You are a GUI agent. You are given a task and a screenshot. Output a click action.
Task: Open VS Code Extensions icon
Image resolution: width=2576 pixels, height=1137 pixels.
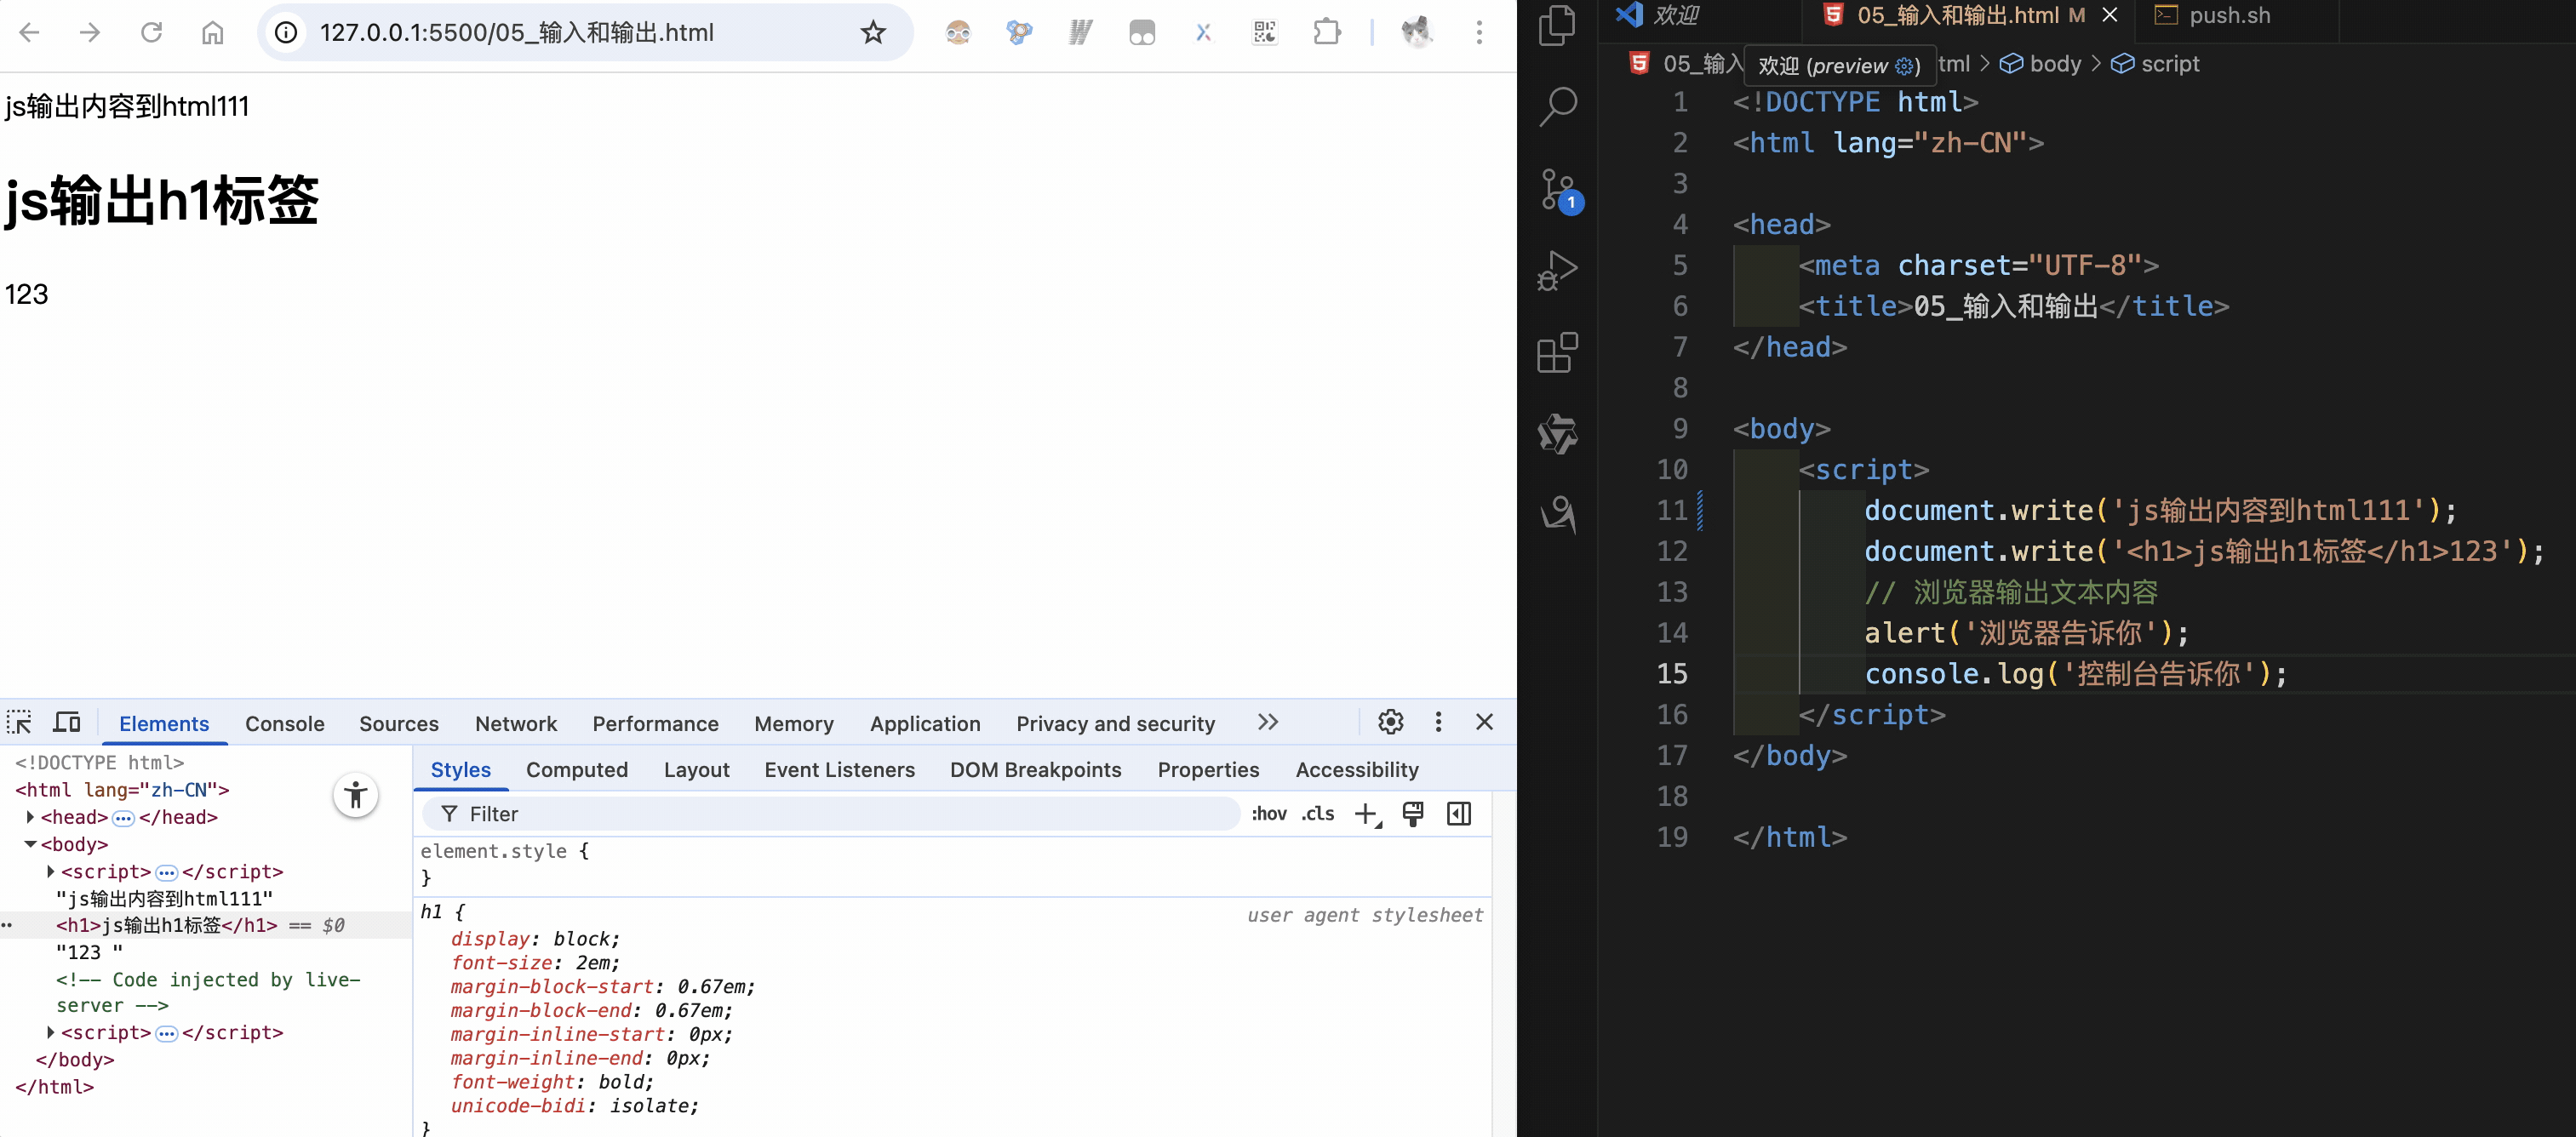[x=1557, y=352]
